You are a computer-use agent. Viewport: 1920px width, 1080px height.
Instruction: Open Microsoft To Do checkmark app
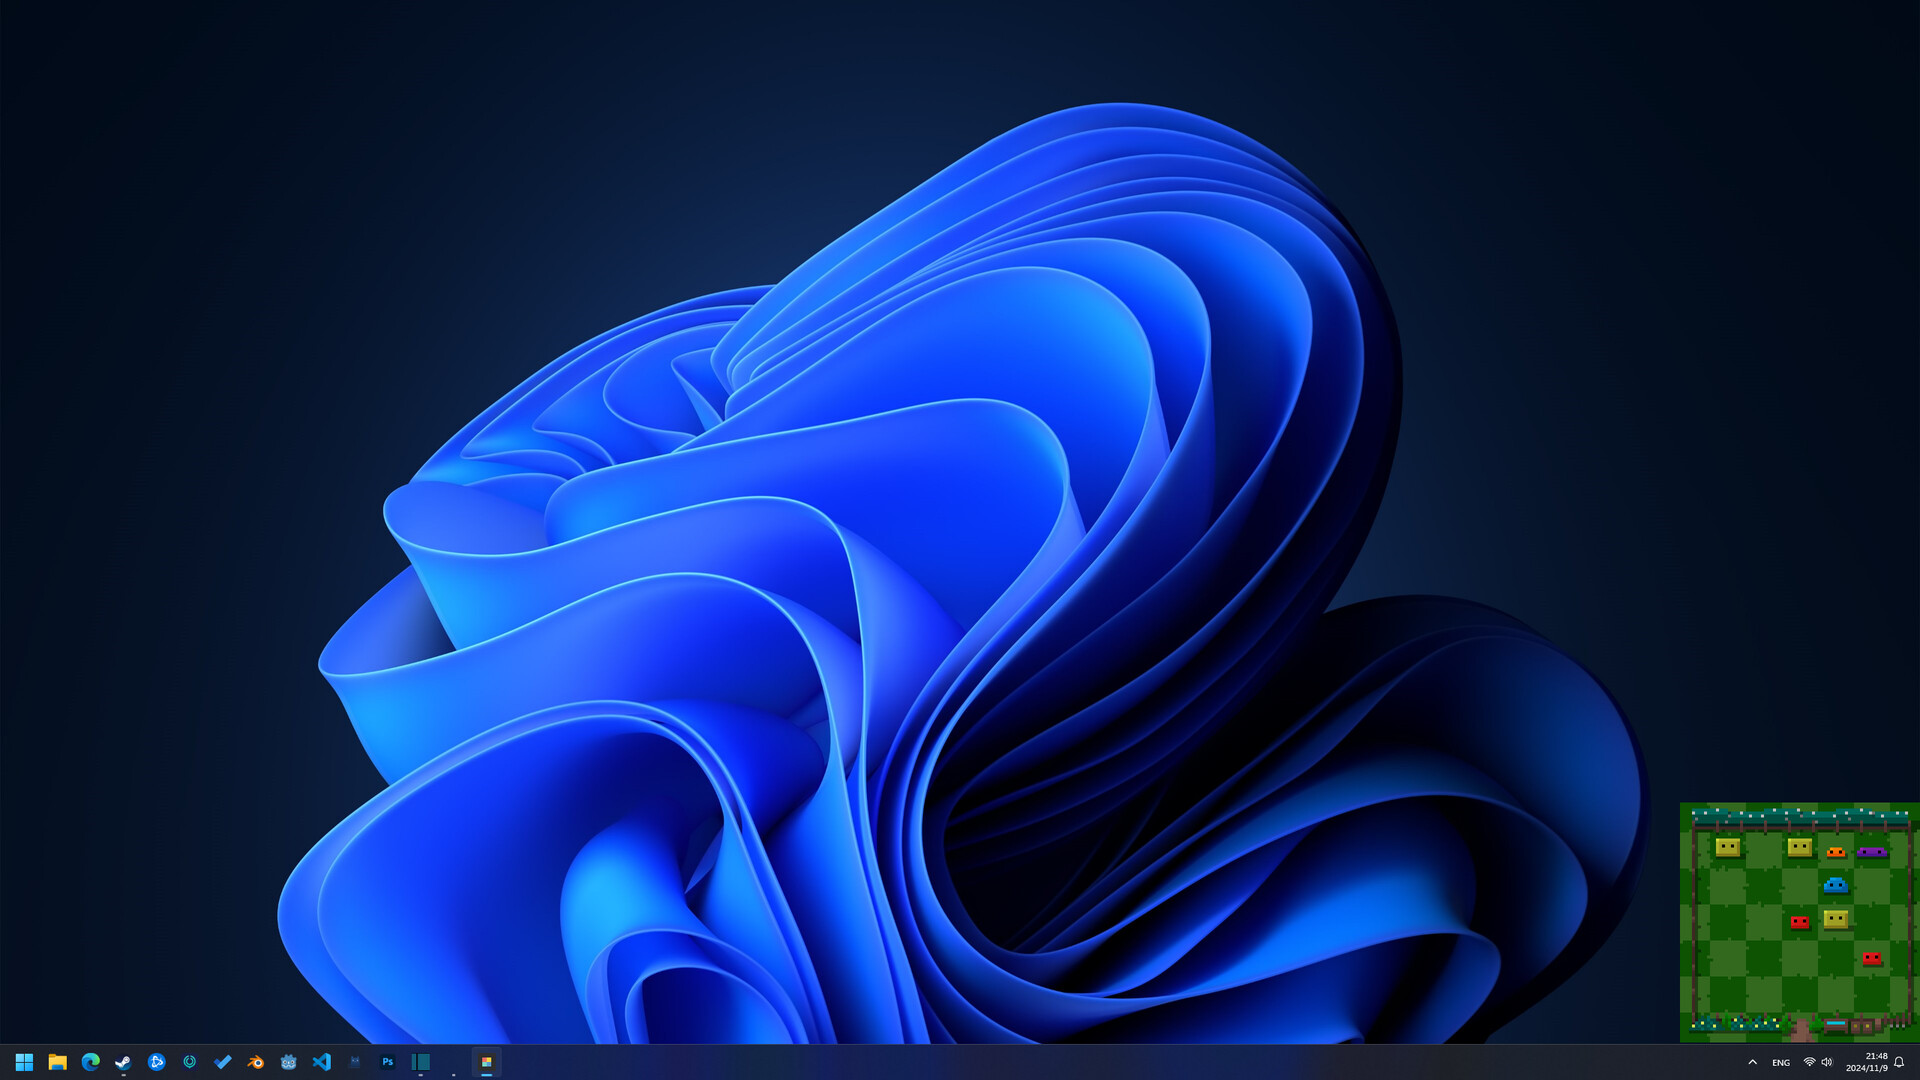(222, 1062)
